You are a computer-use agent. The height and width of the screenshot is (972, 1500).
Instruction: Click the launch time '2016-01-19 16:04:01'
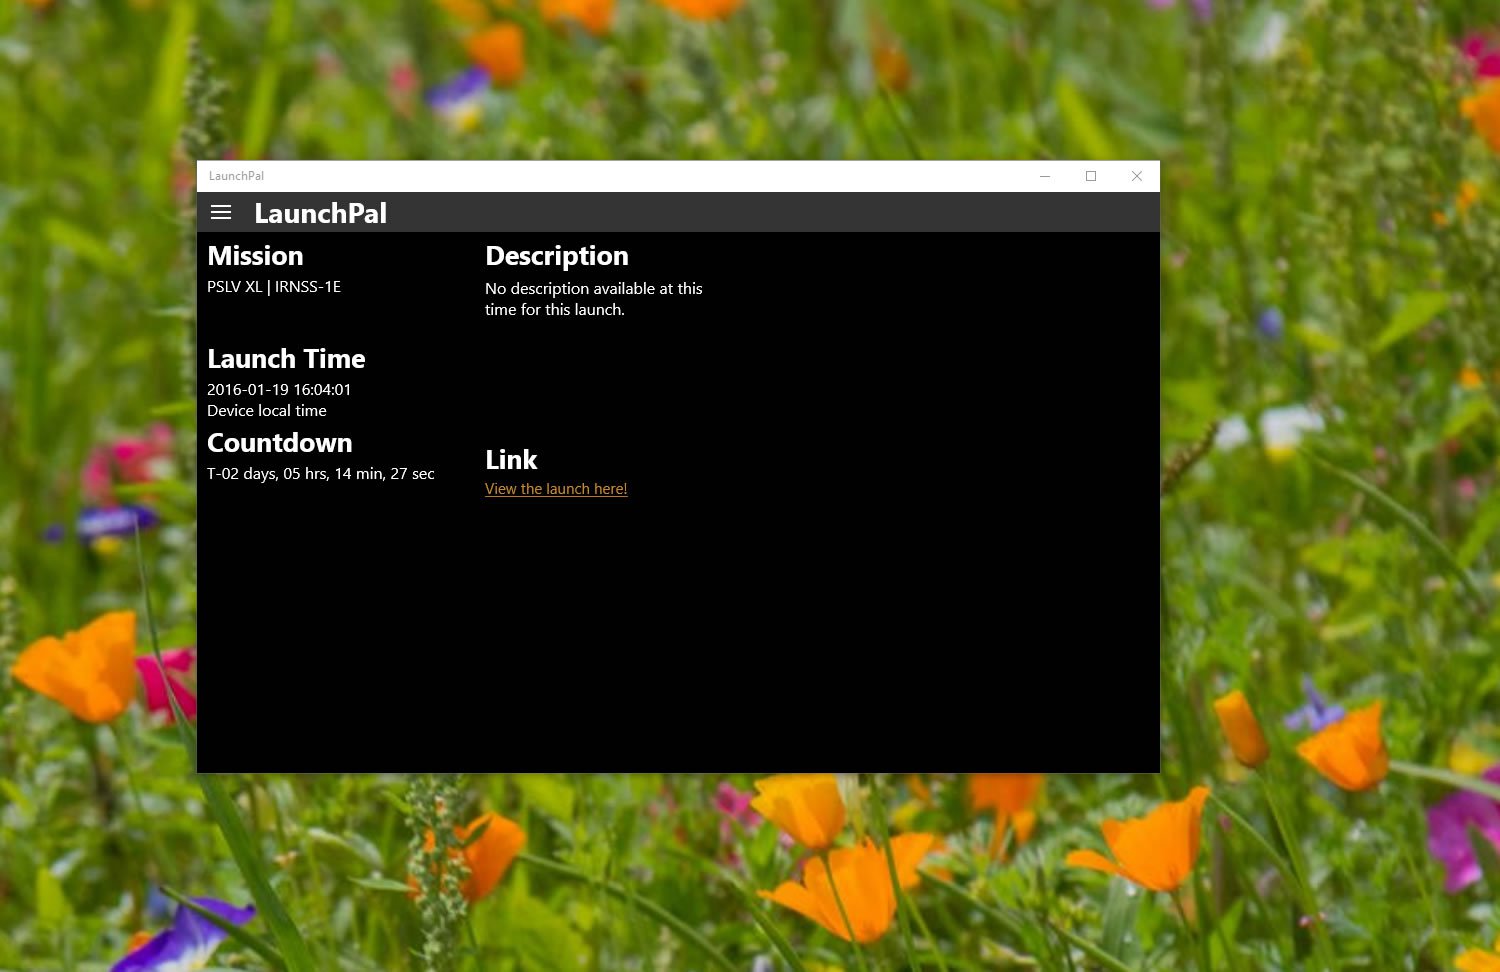pyautogui.click(x=279, y=390)
